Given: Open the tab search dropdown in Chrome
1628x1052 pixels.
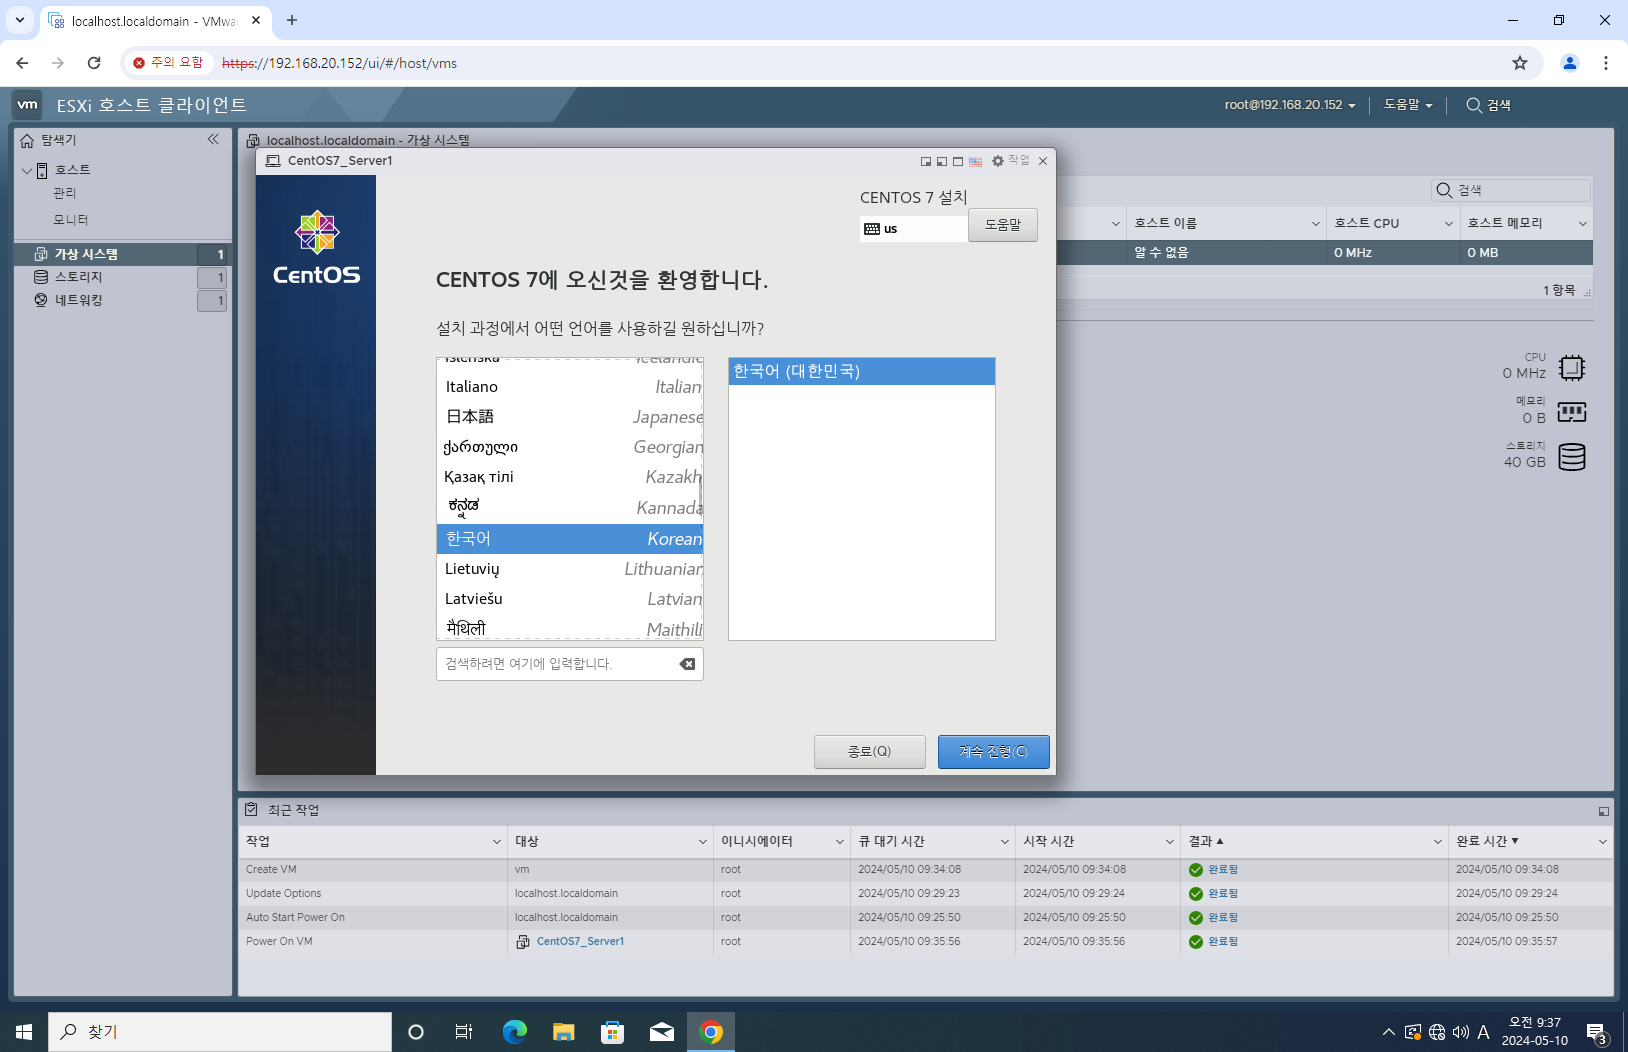Looking at the screenshot, I should coord(19,20).
